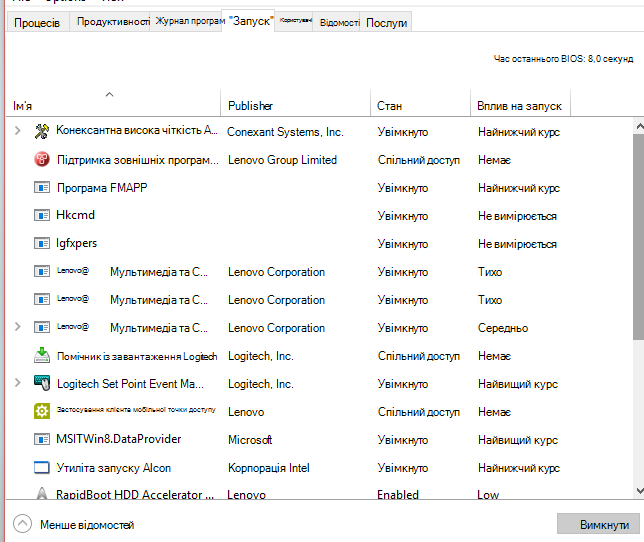The height and width of the screenshot is (542, 644).
Task: Select RapidBoot HDD Accelerator entry
Action: point(135,494)
